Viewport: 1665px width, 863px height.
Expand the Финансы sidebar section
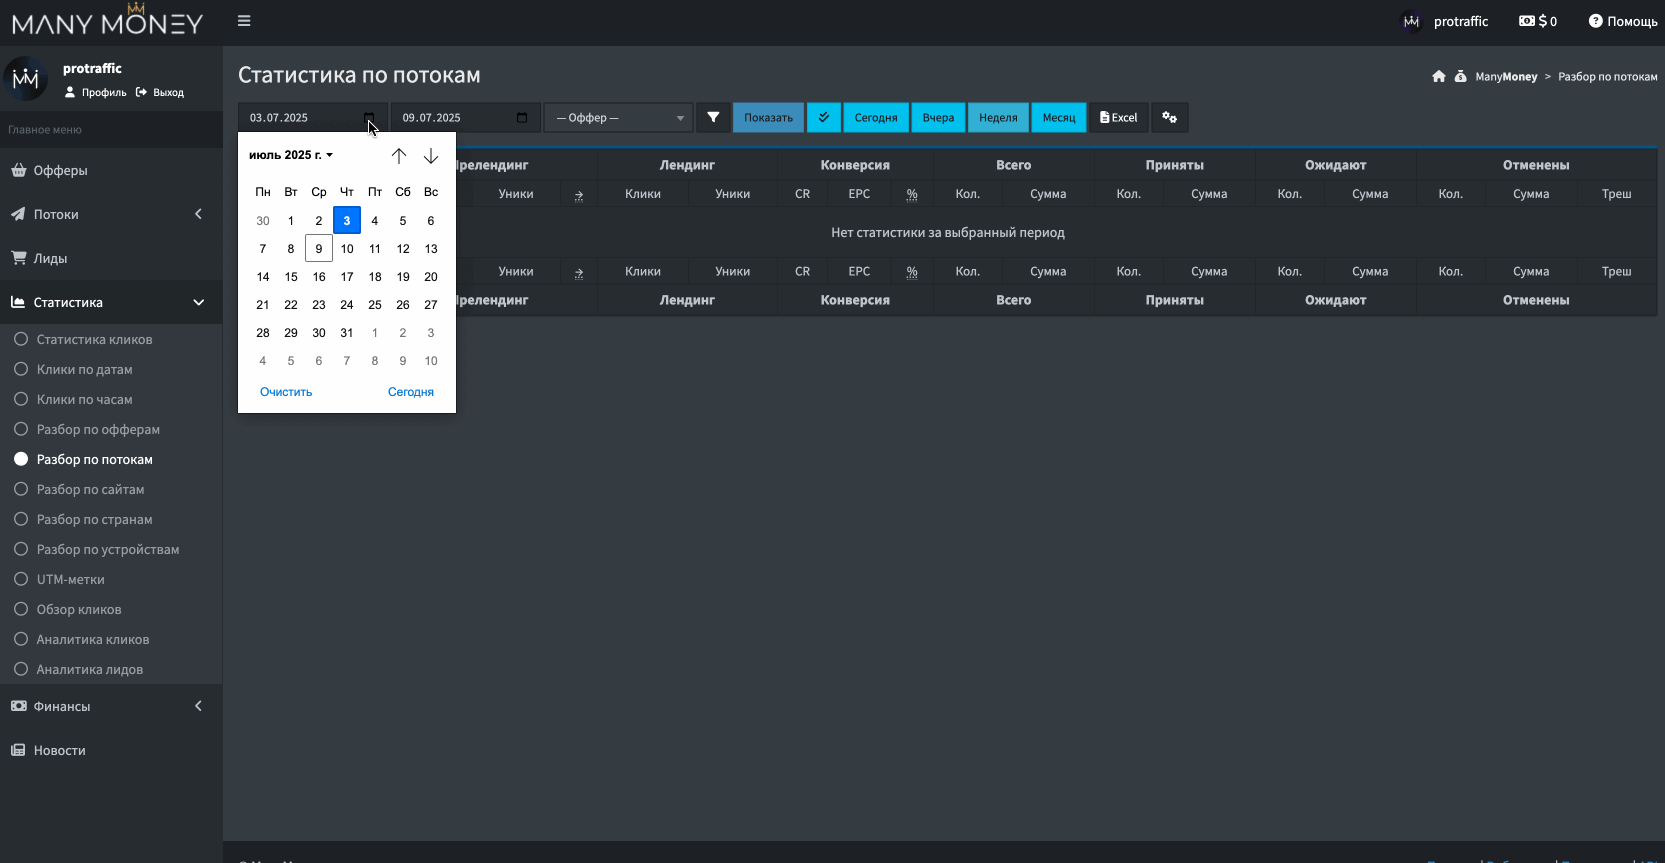(111, 706)
